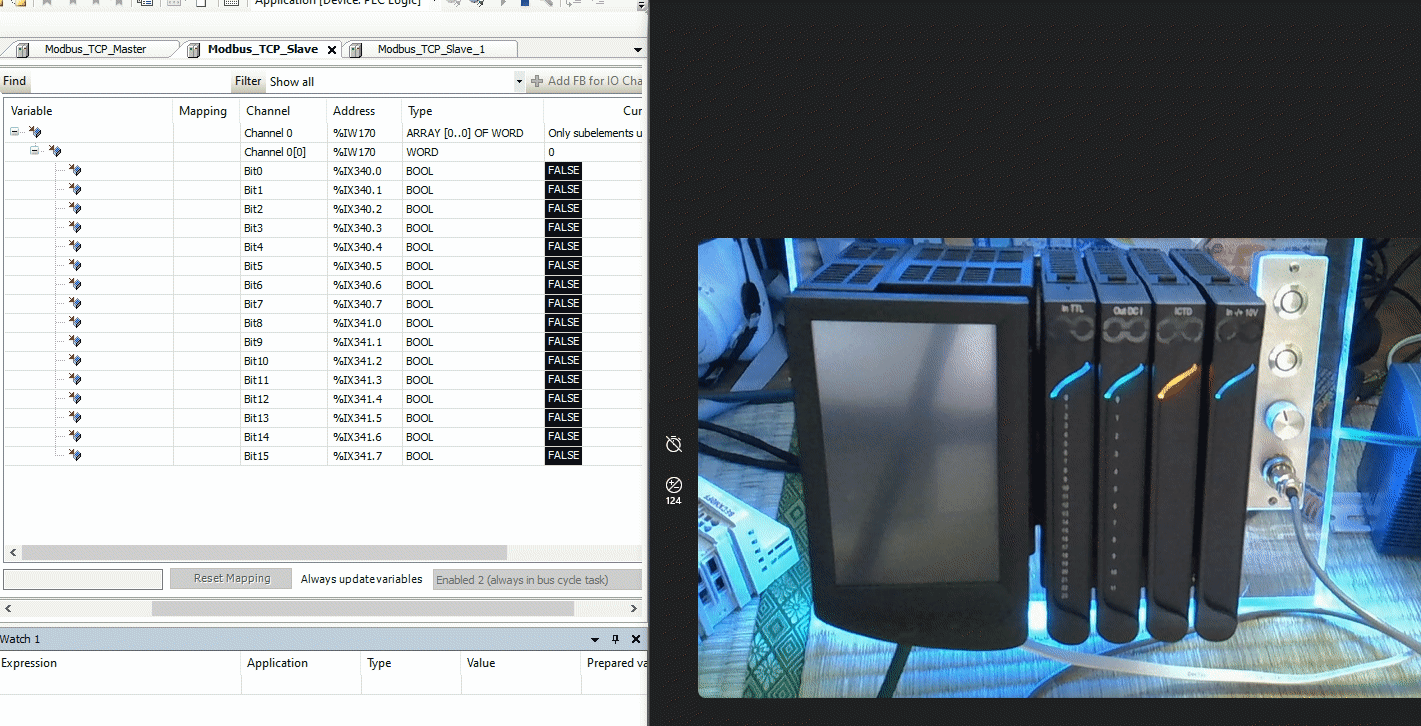This screenshot has height=726, width=1421.
Task: Click the timer-off icon beside the camera view
Action: pyautogui.click(x=674, y=444)
